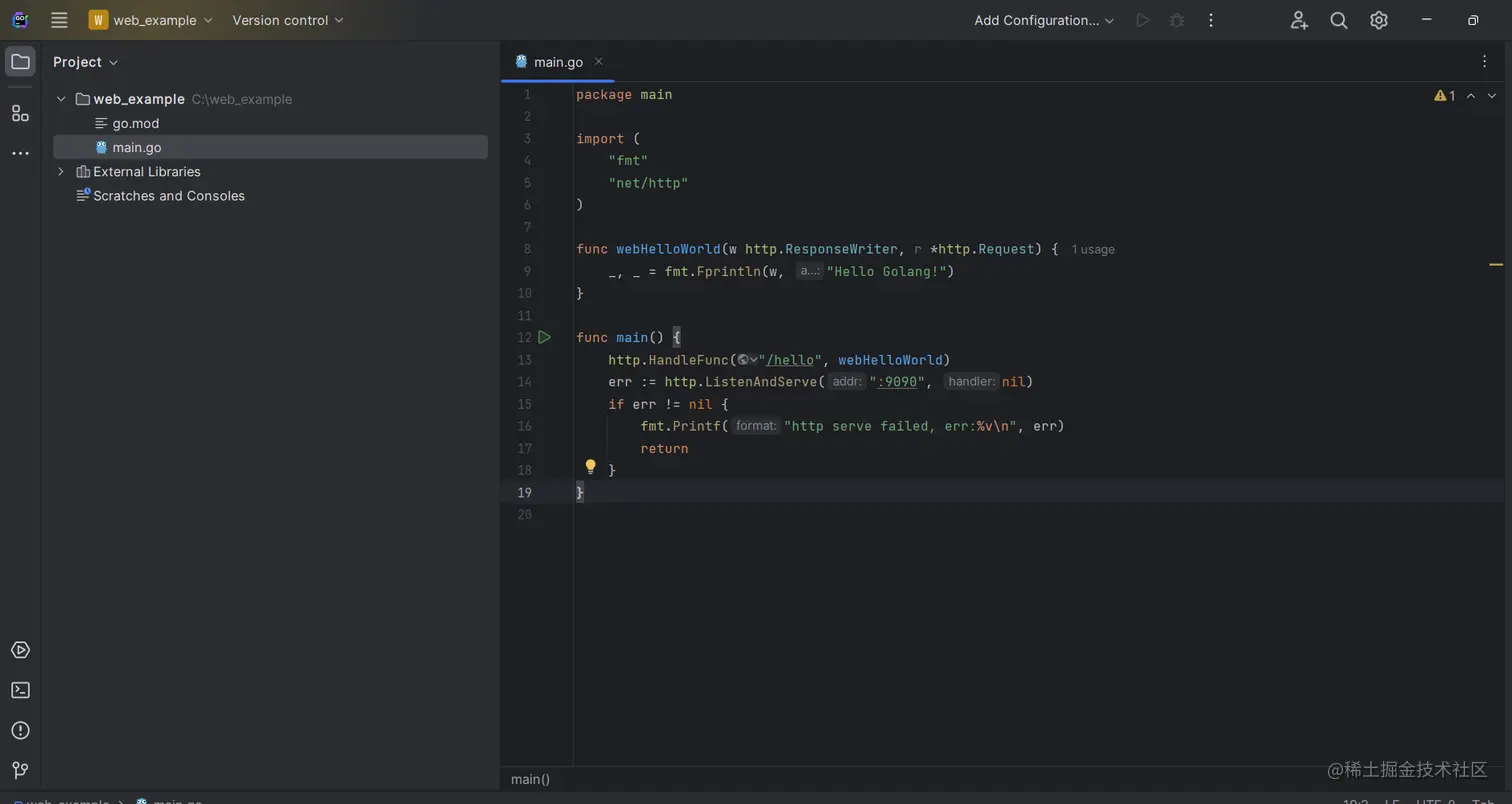Screen dimensions: 1512x804
Task: Click the GoLand logo icon
Action: 20,20
